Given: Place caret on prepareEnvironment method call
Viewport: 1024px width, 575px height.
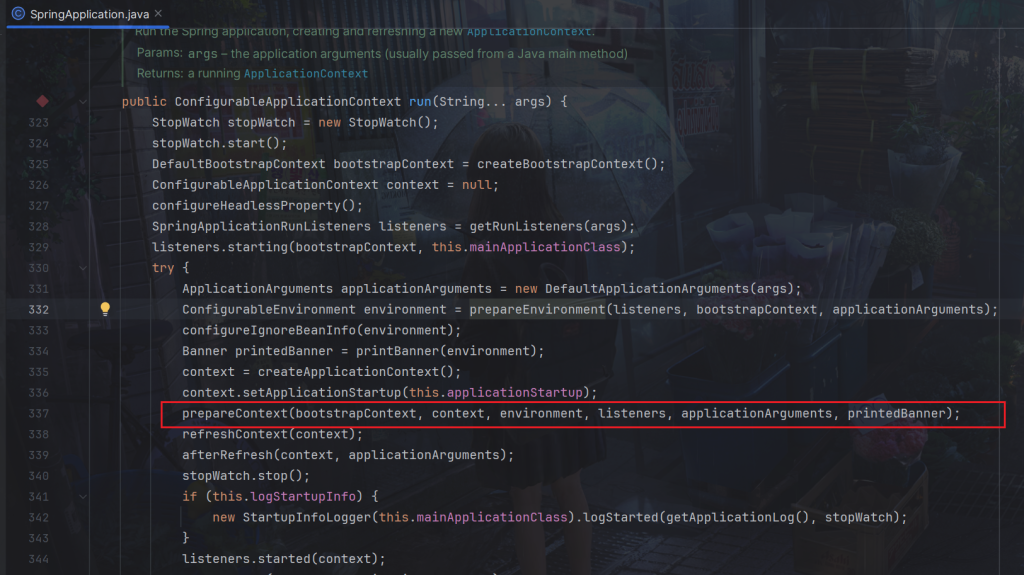Looking at the screenshot, I should (x=537, y=309).
